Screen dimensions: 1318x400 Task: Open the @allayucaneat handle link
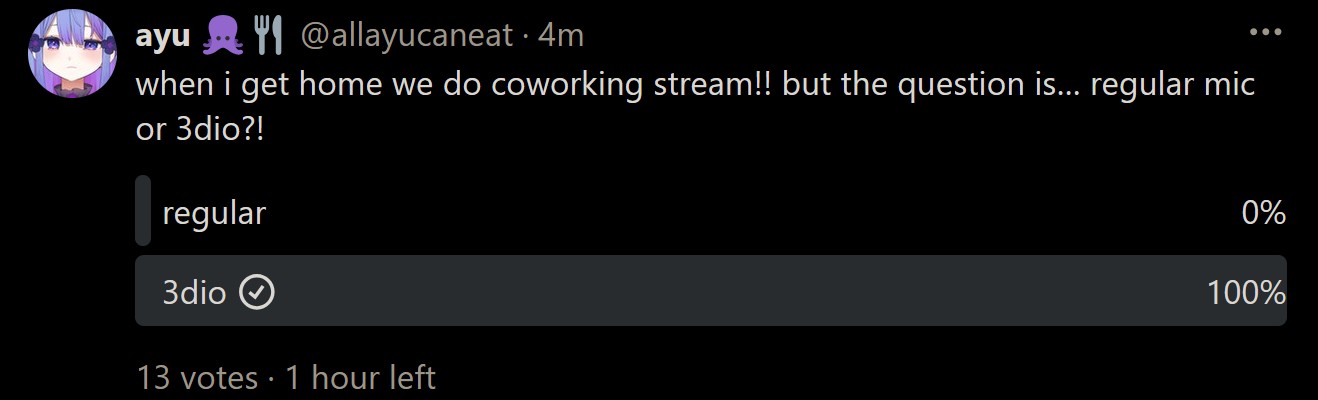[408, 37]
